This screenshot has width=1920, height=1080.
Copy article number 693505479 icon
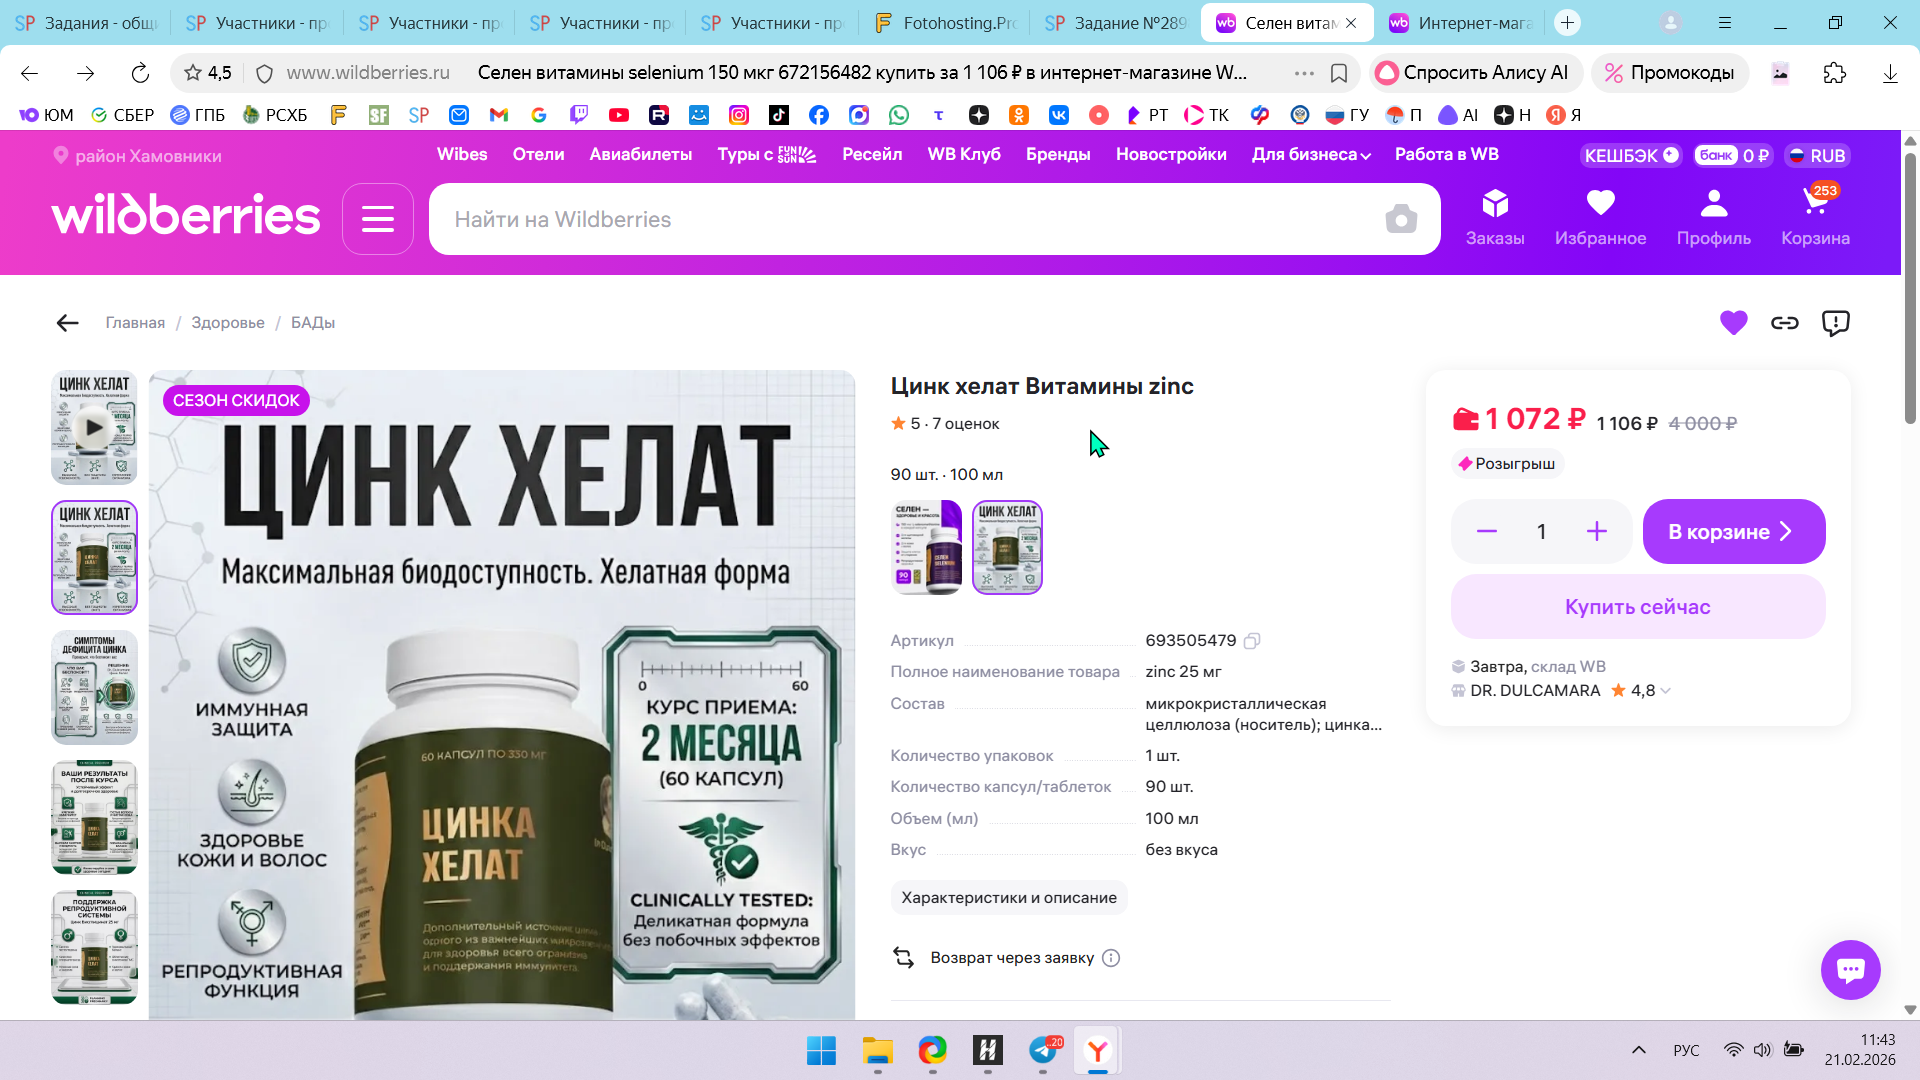click(x=1252, y=641)
